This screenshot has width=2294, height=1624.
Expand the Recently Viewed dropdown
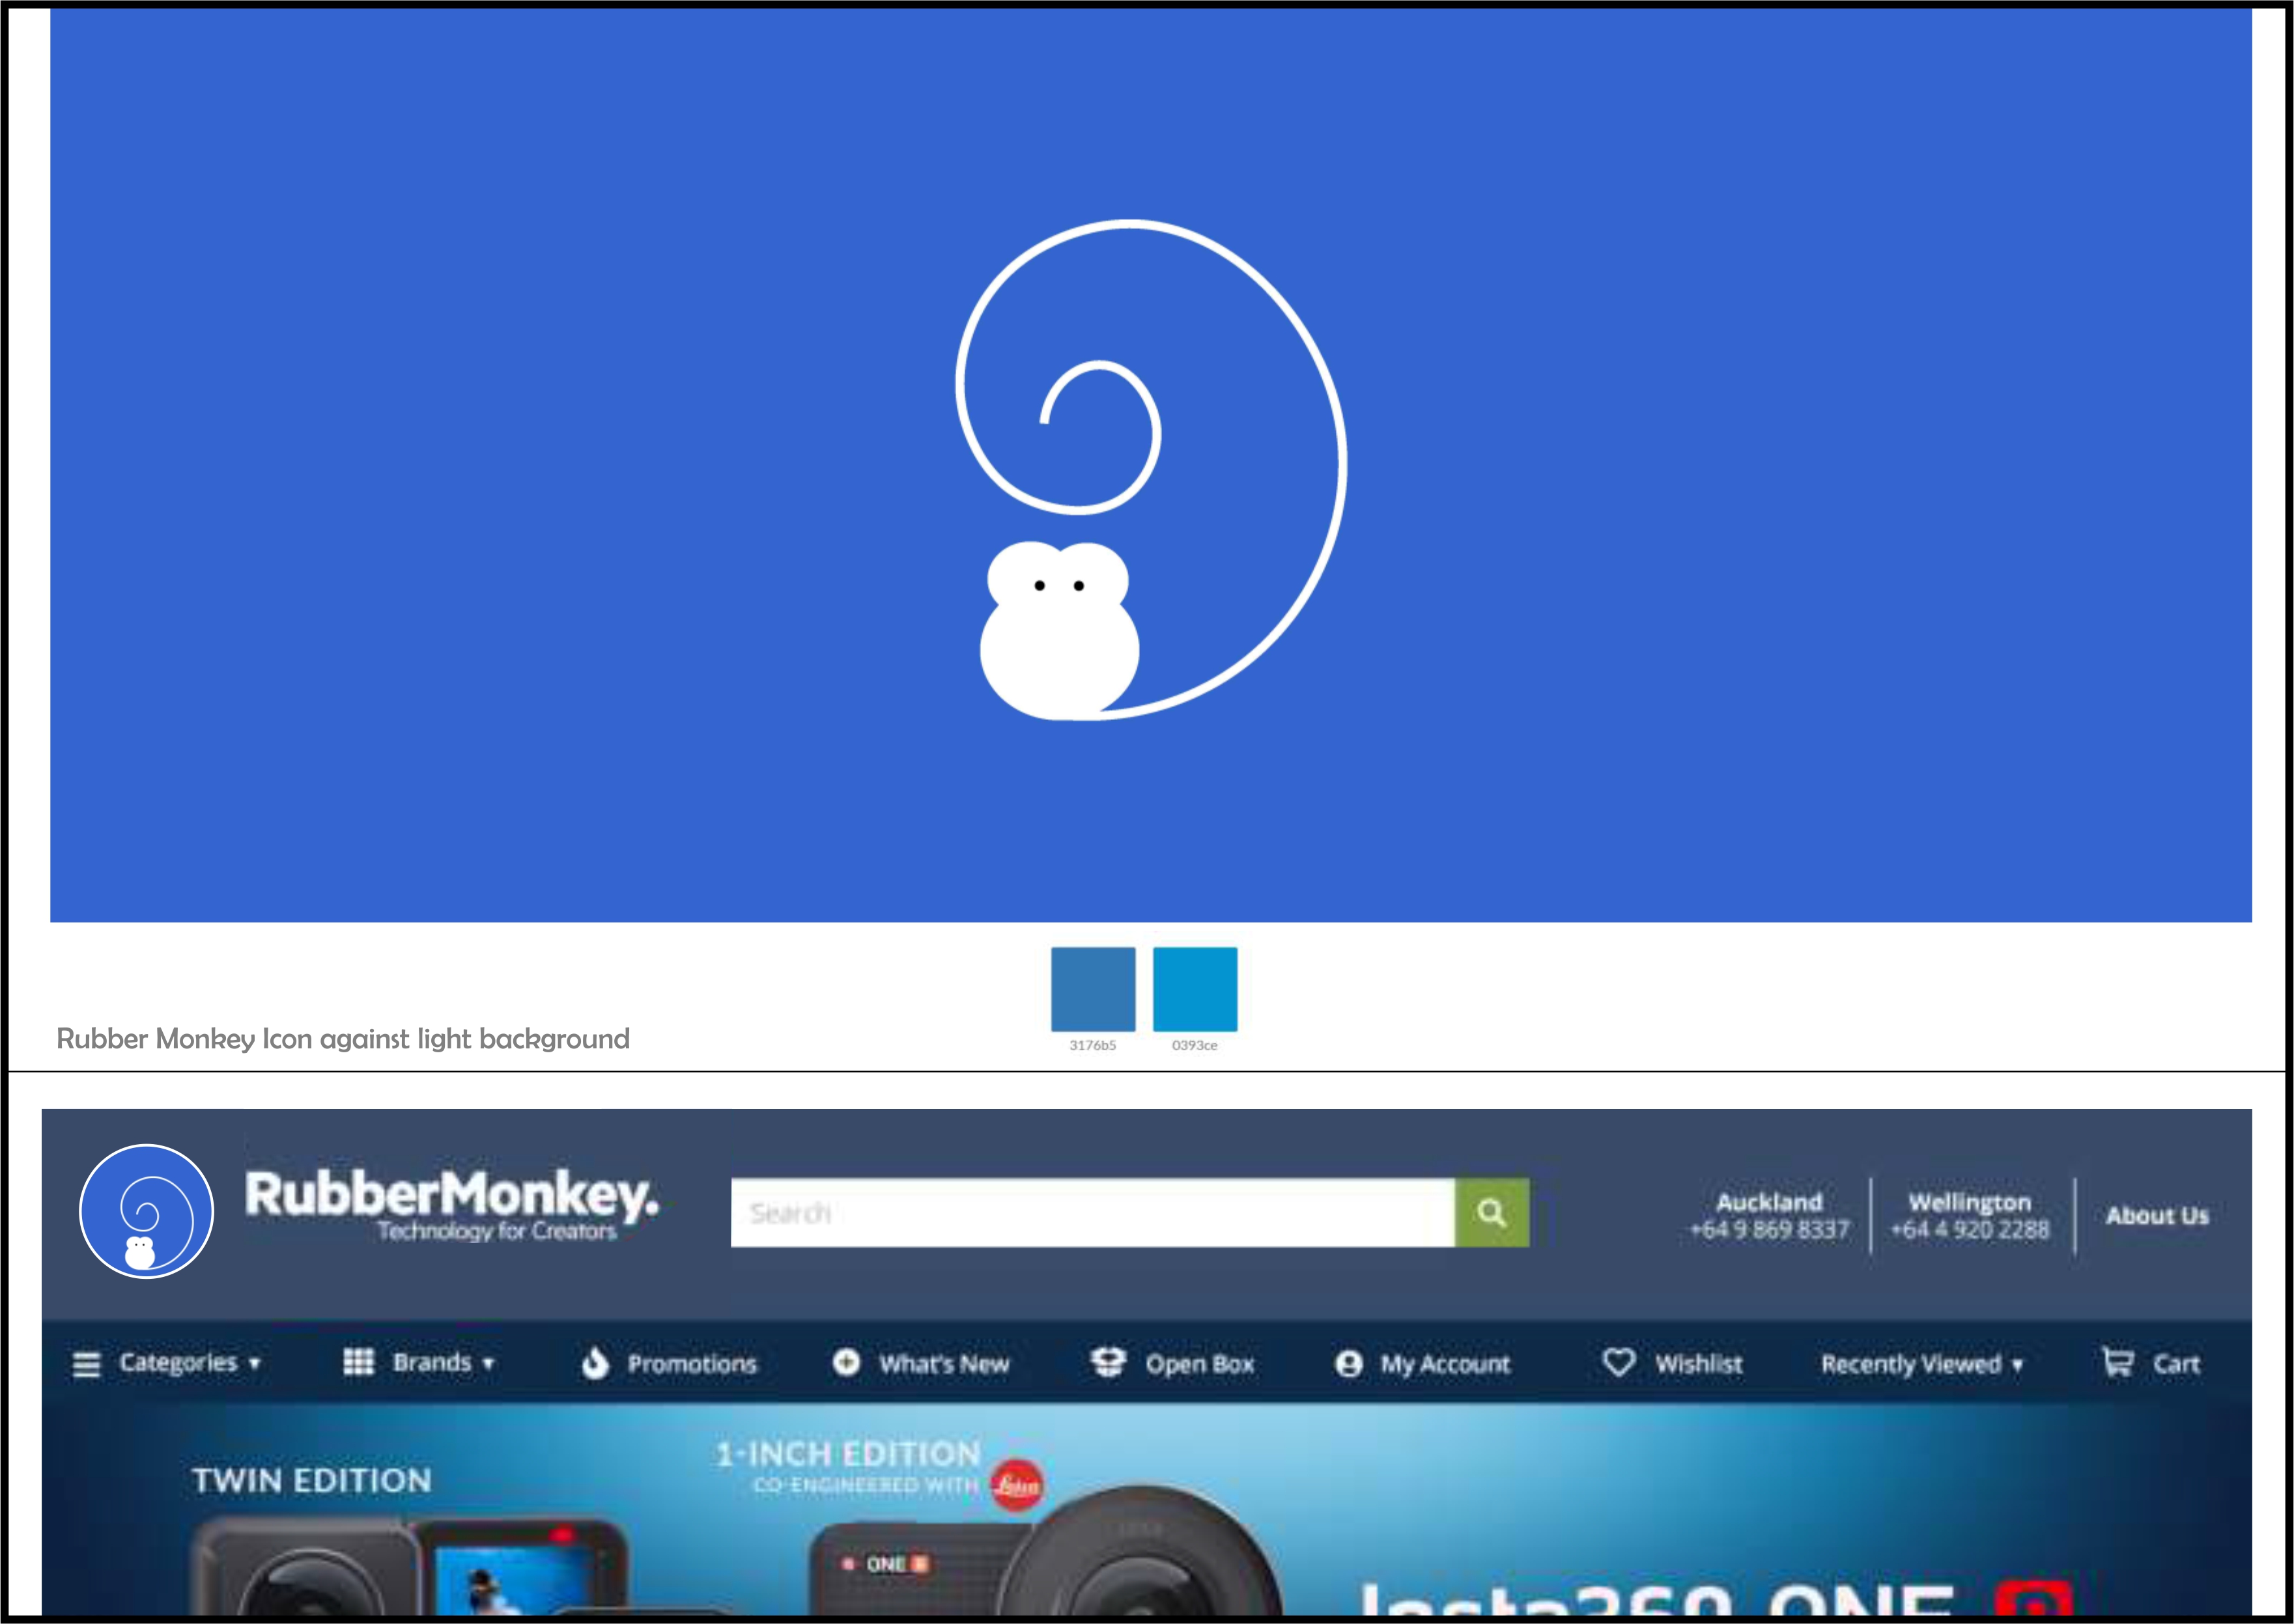tap(1921, 1364)
